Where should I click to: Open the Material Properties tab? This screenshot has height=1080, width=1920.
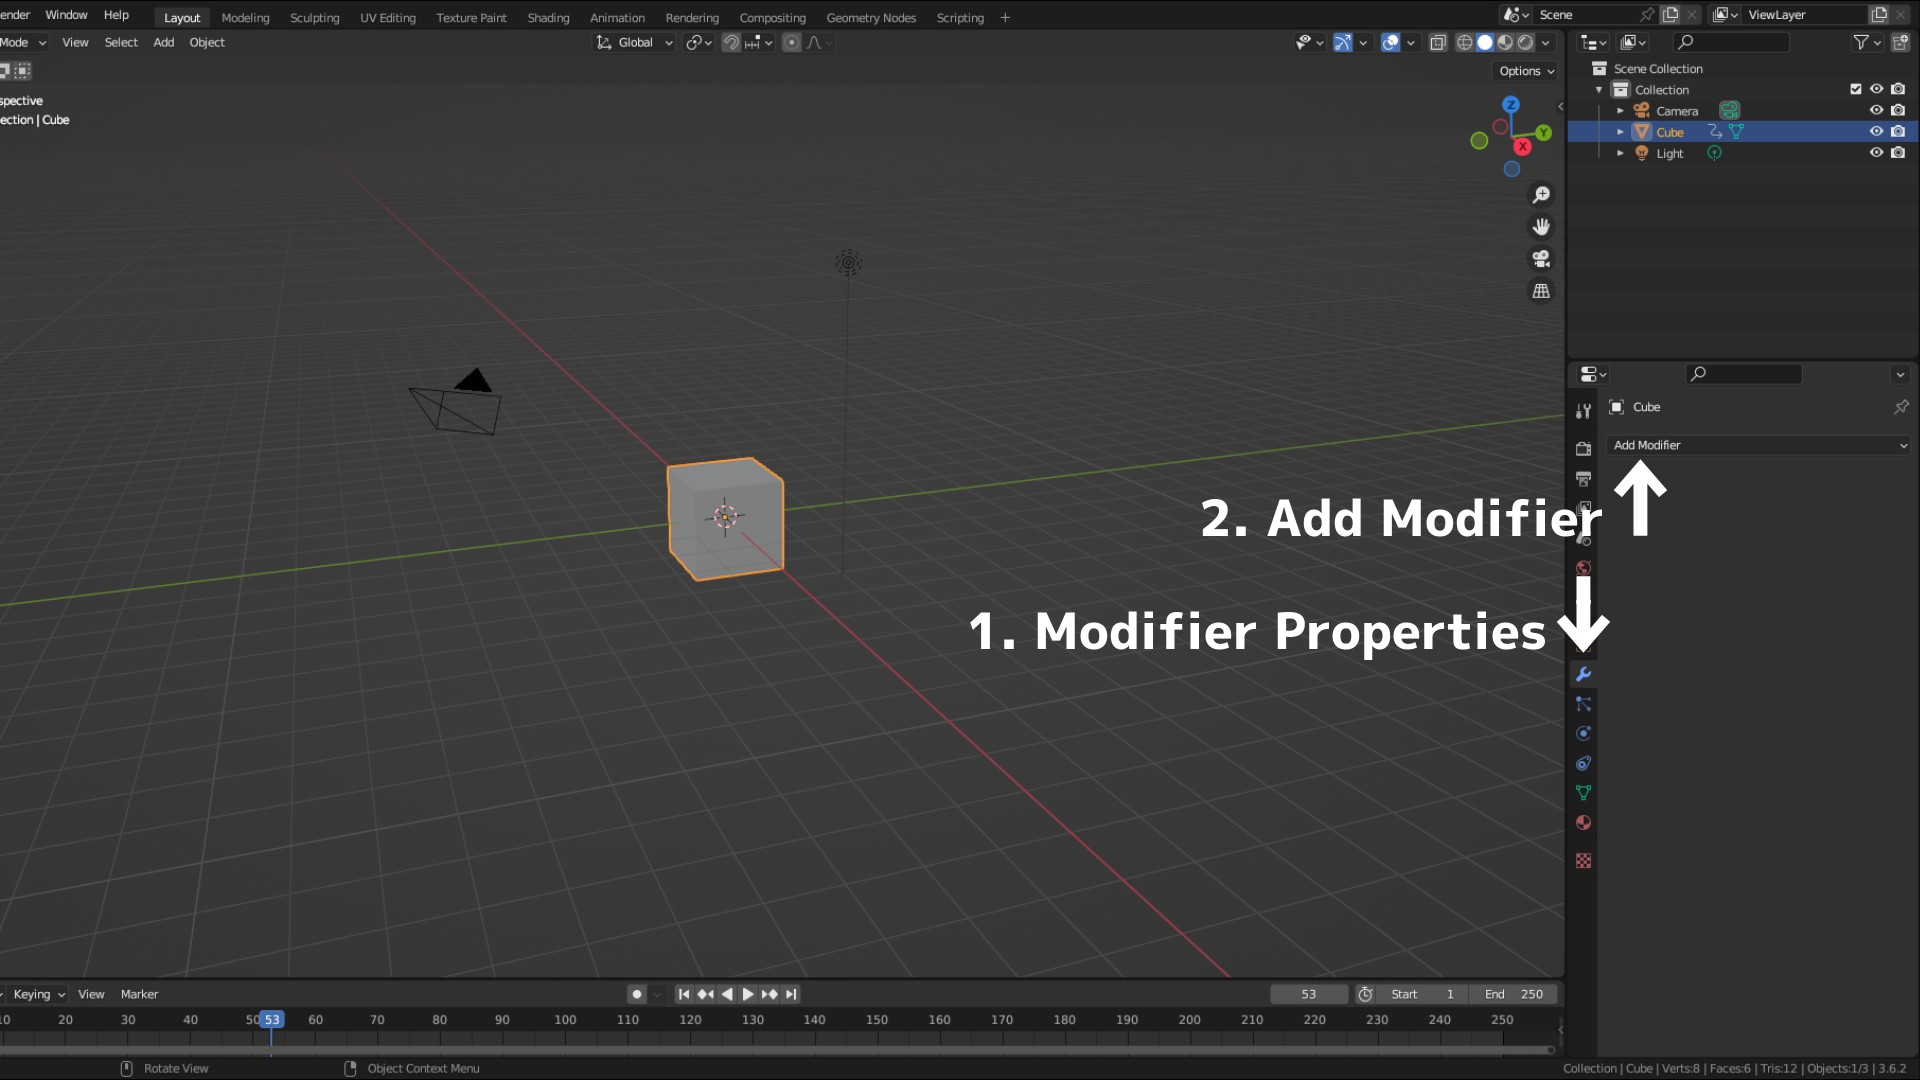1583,823
